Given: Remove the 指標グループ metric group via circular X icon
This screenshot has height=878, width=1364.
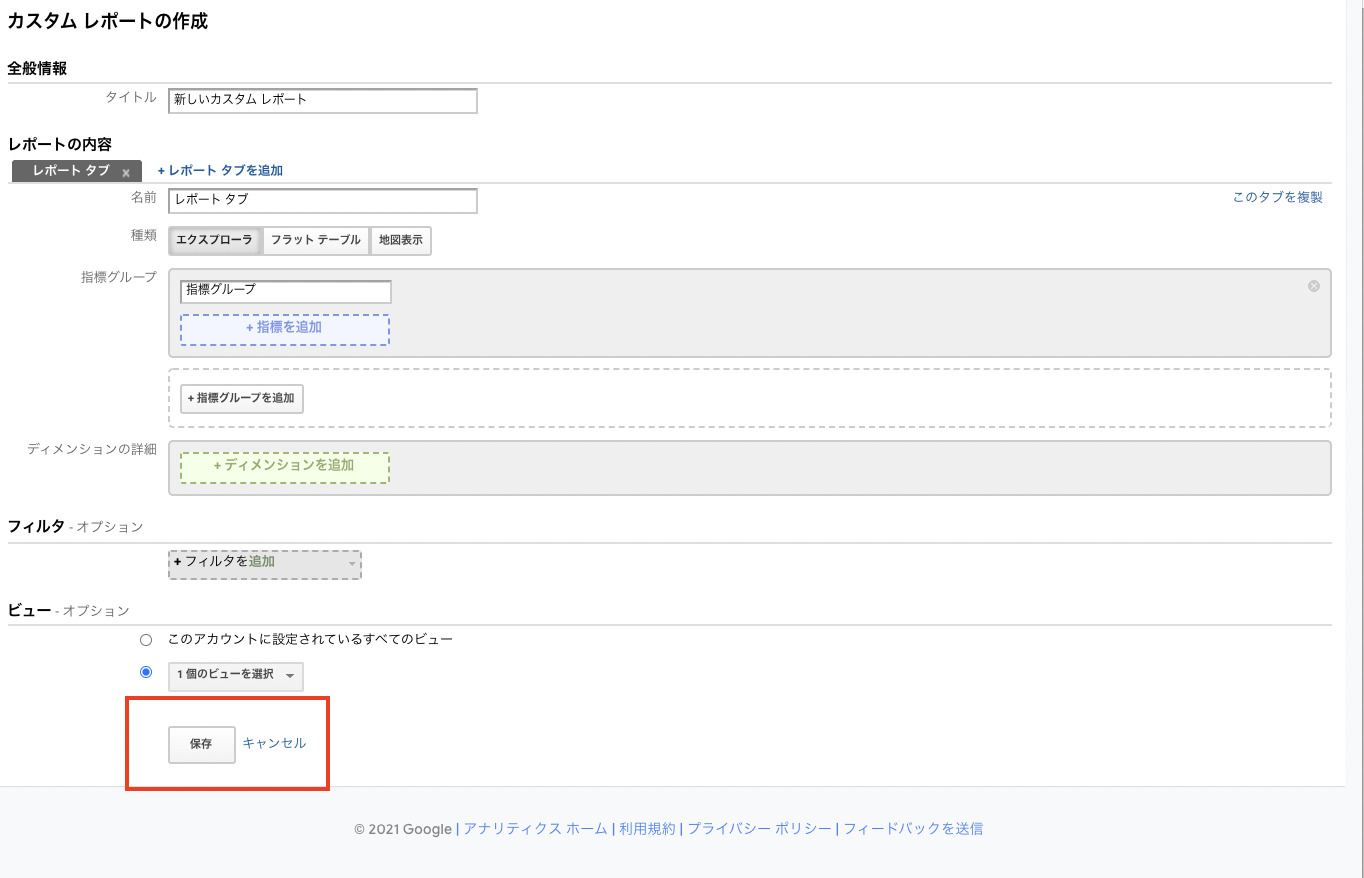Looking at the screenshot, I should [1313, 286].
